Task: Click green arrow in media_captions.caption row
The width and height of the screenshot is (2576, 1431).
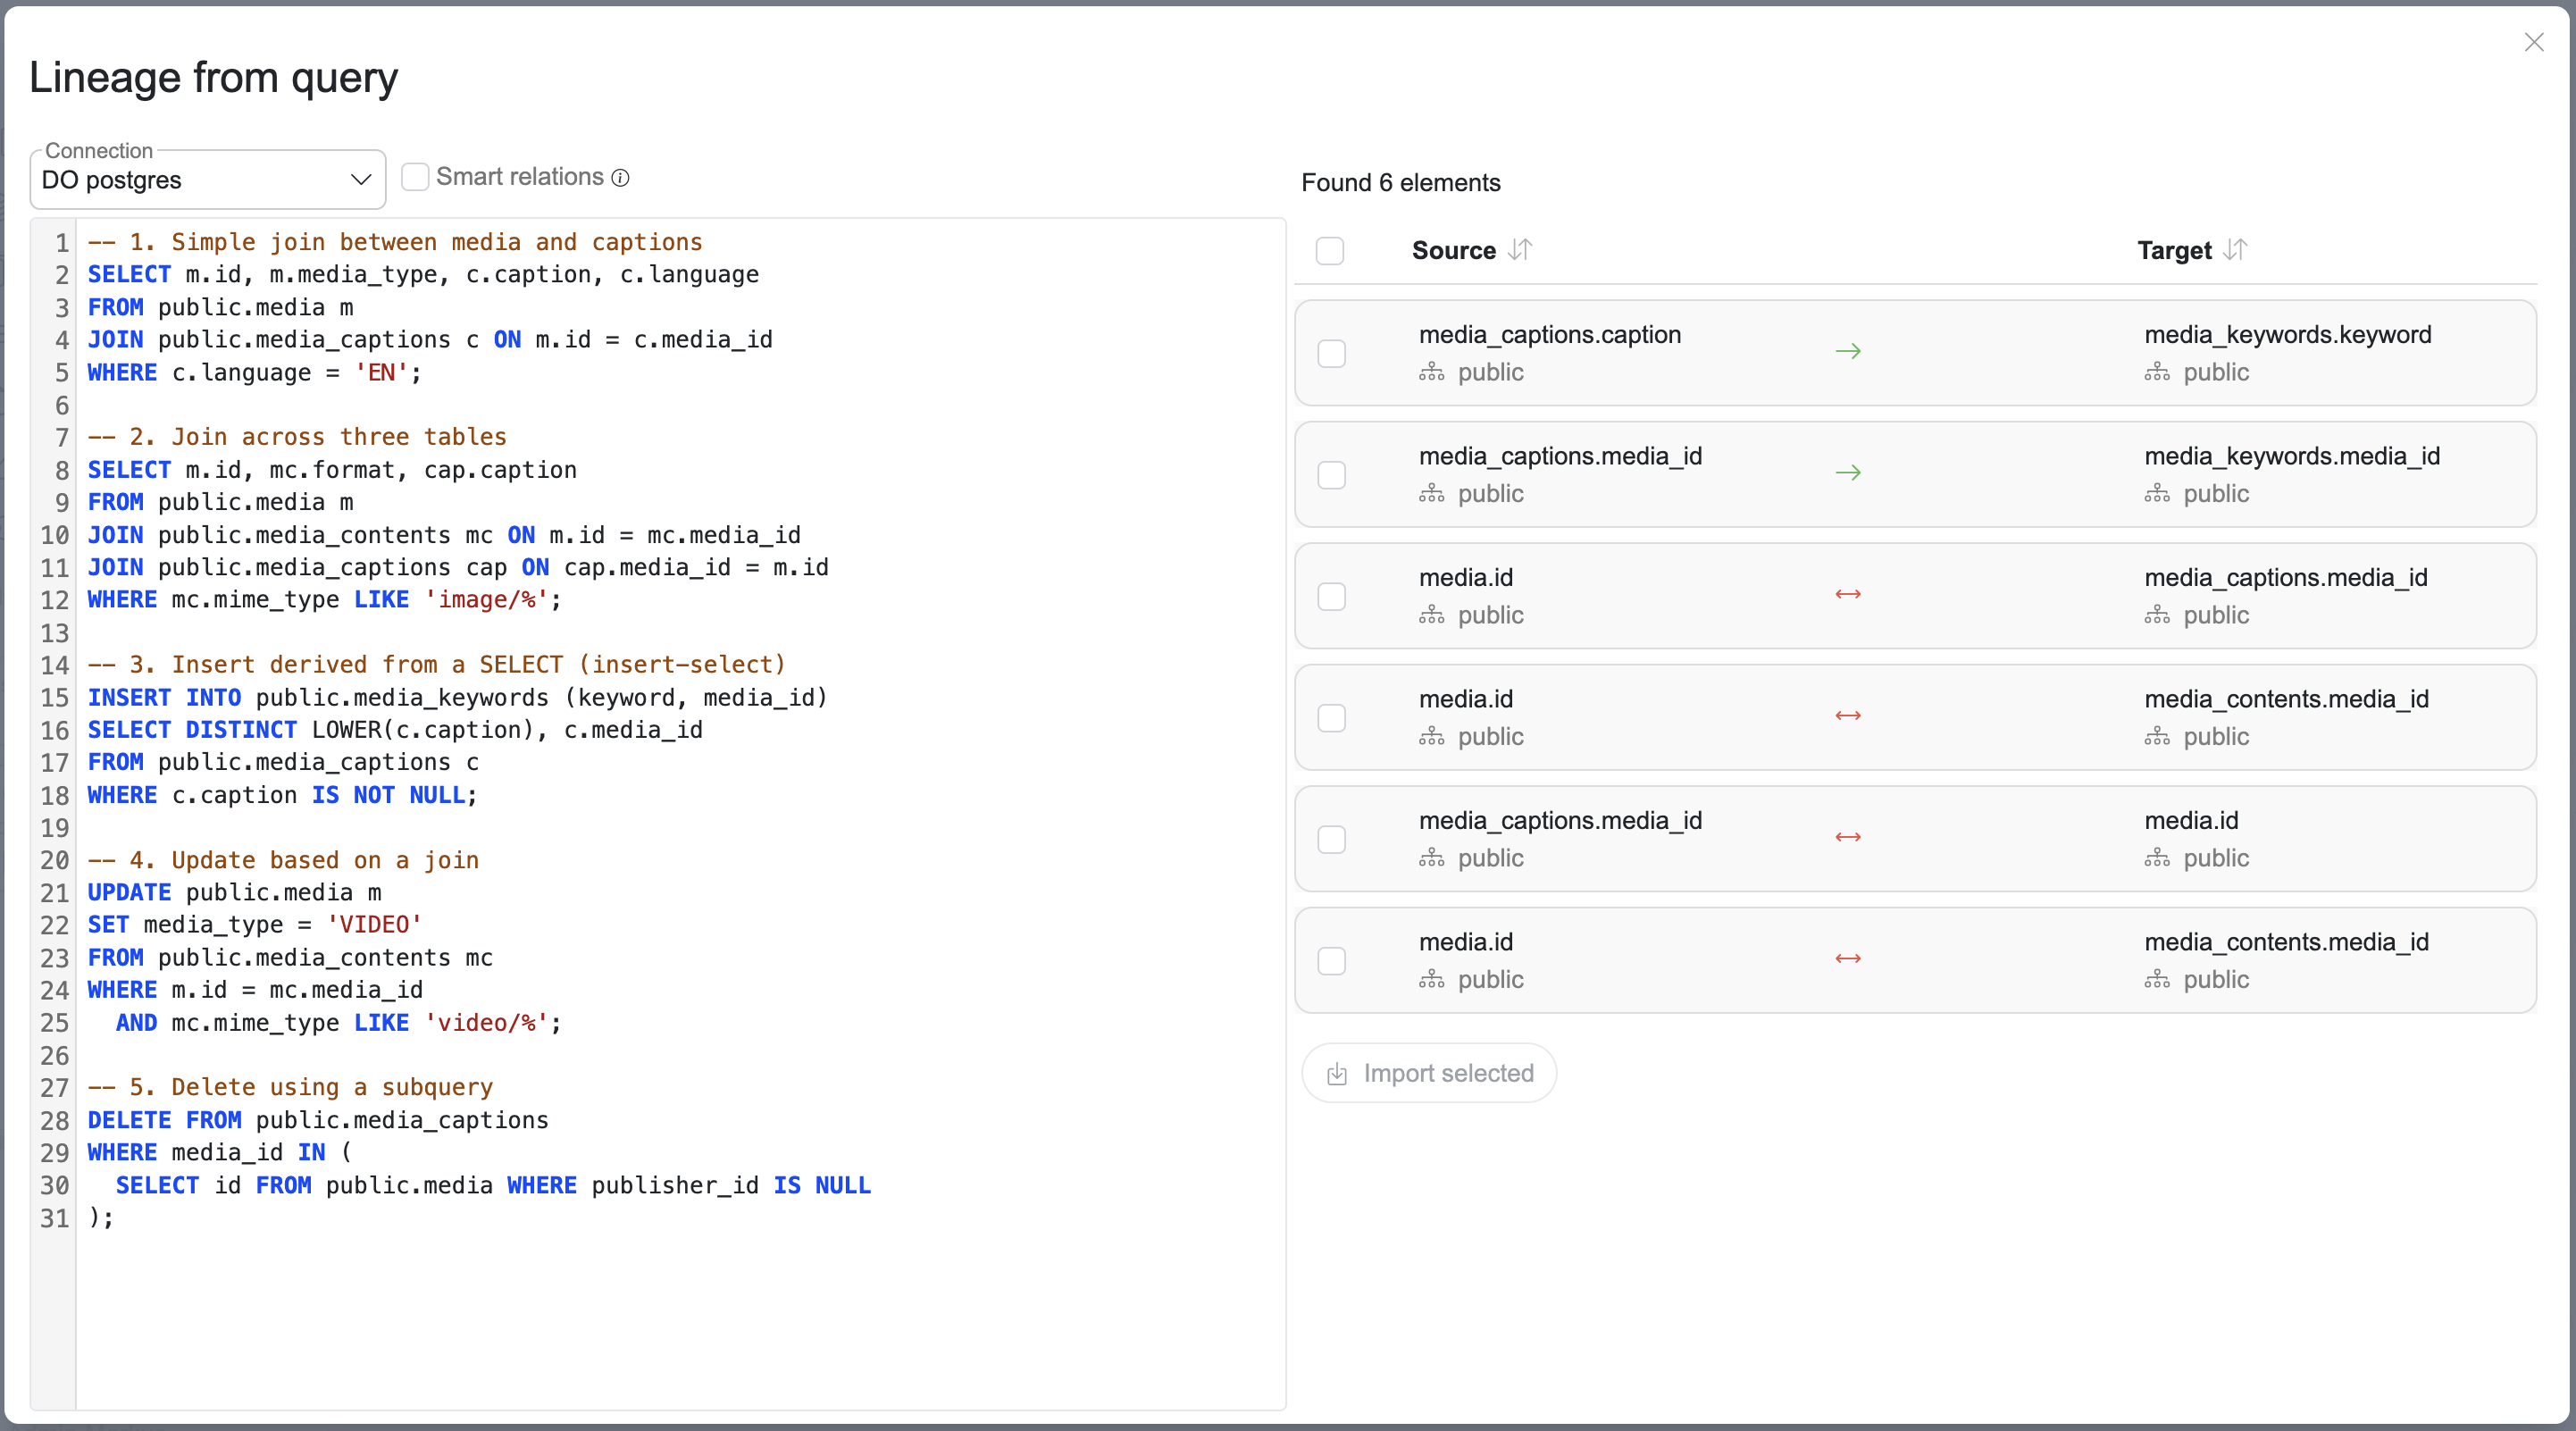Action: pos(1847,351)
